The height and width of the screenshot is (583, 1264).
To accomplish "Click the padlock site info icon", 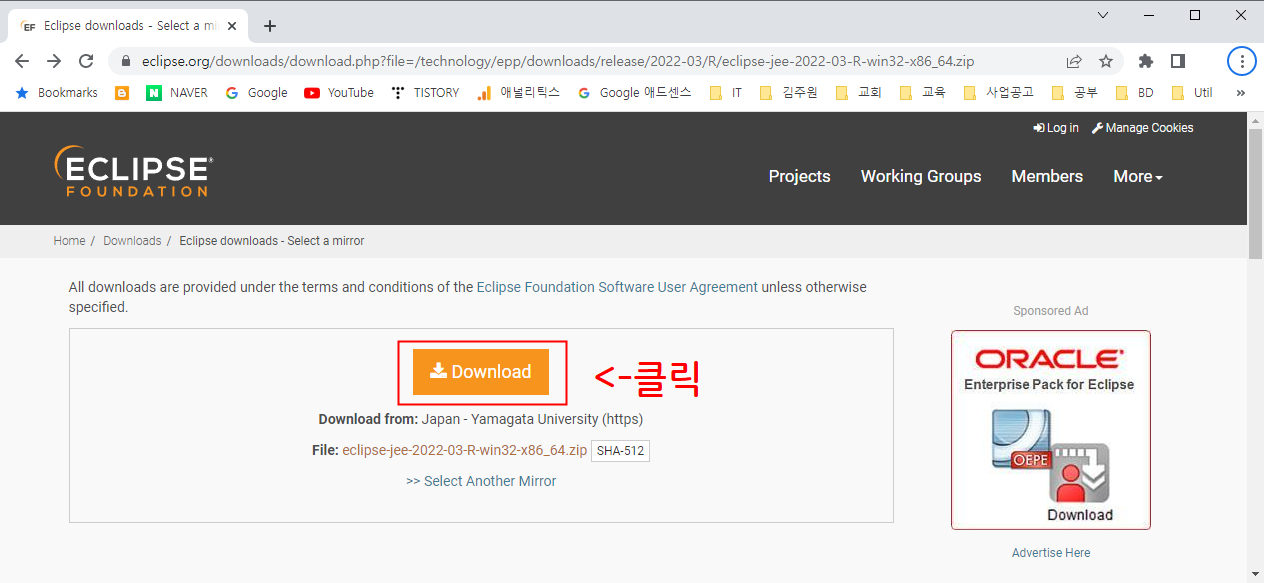I will click(x=126, y=61).
